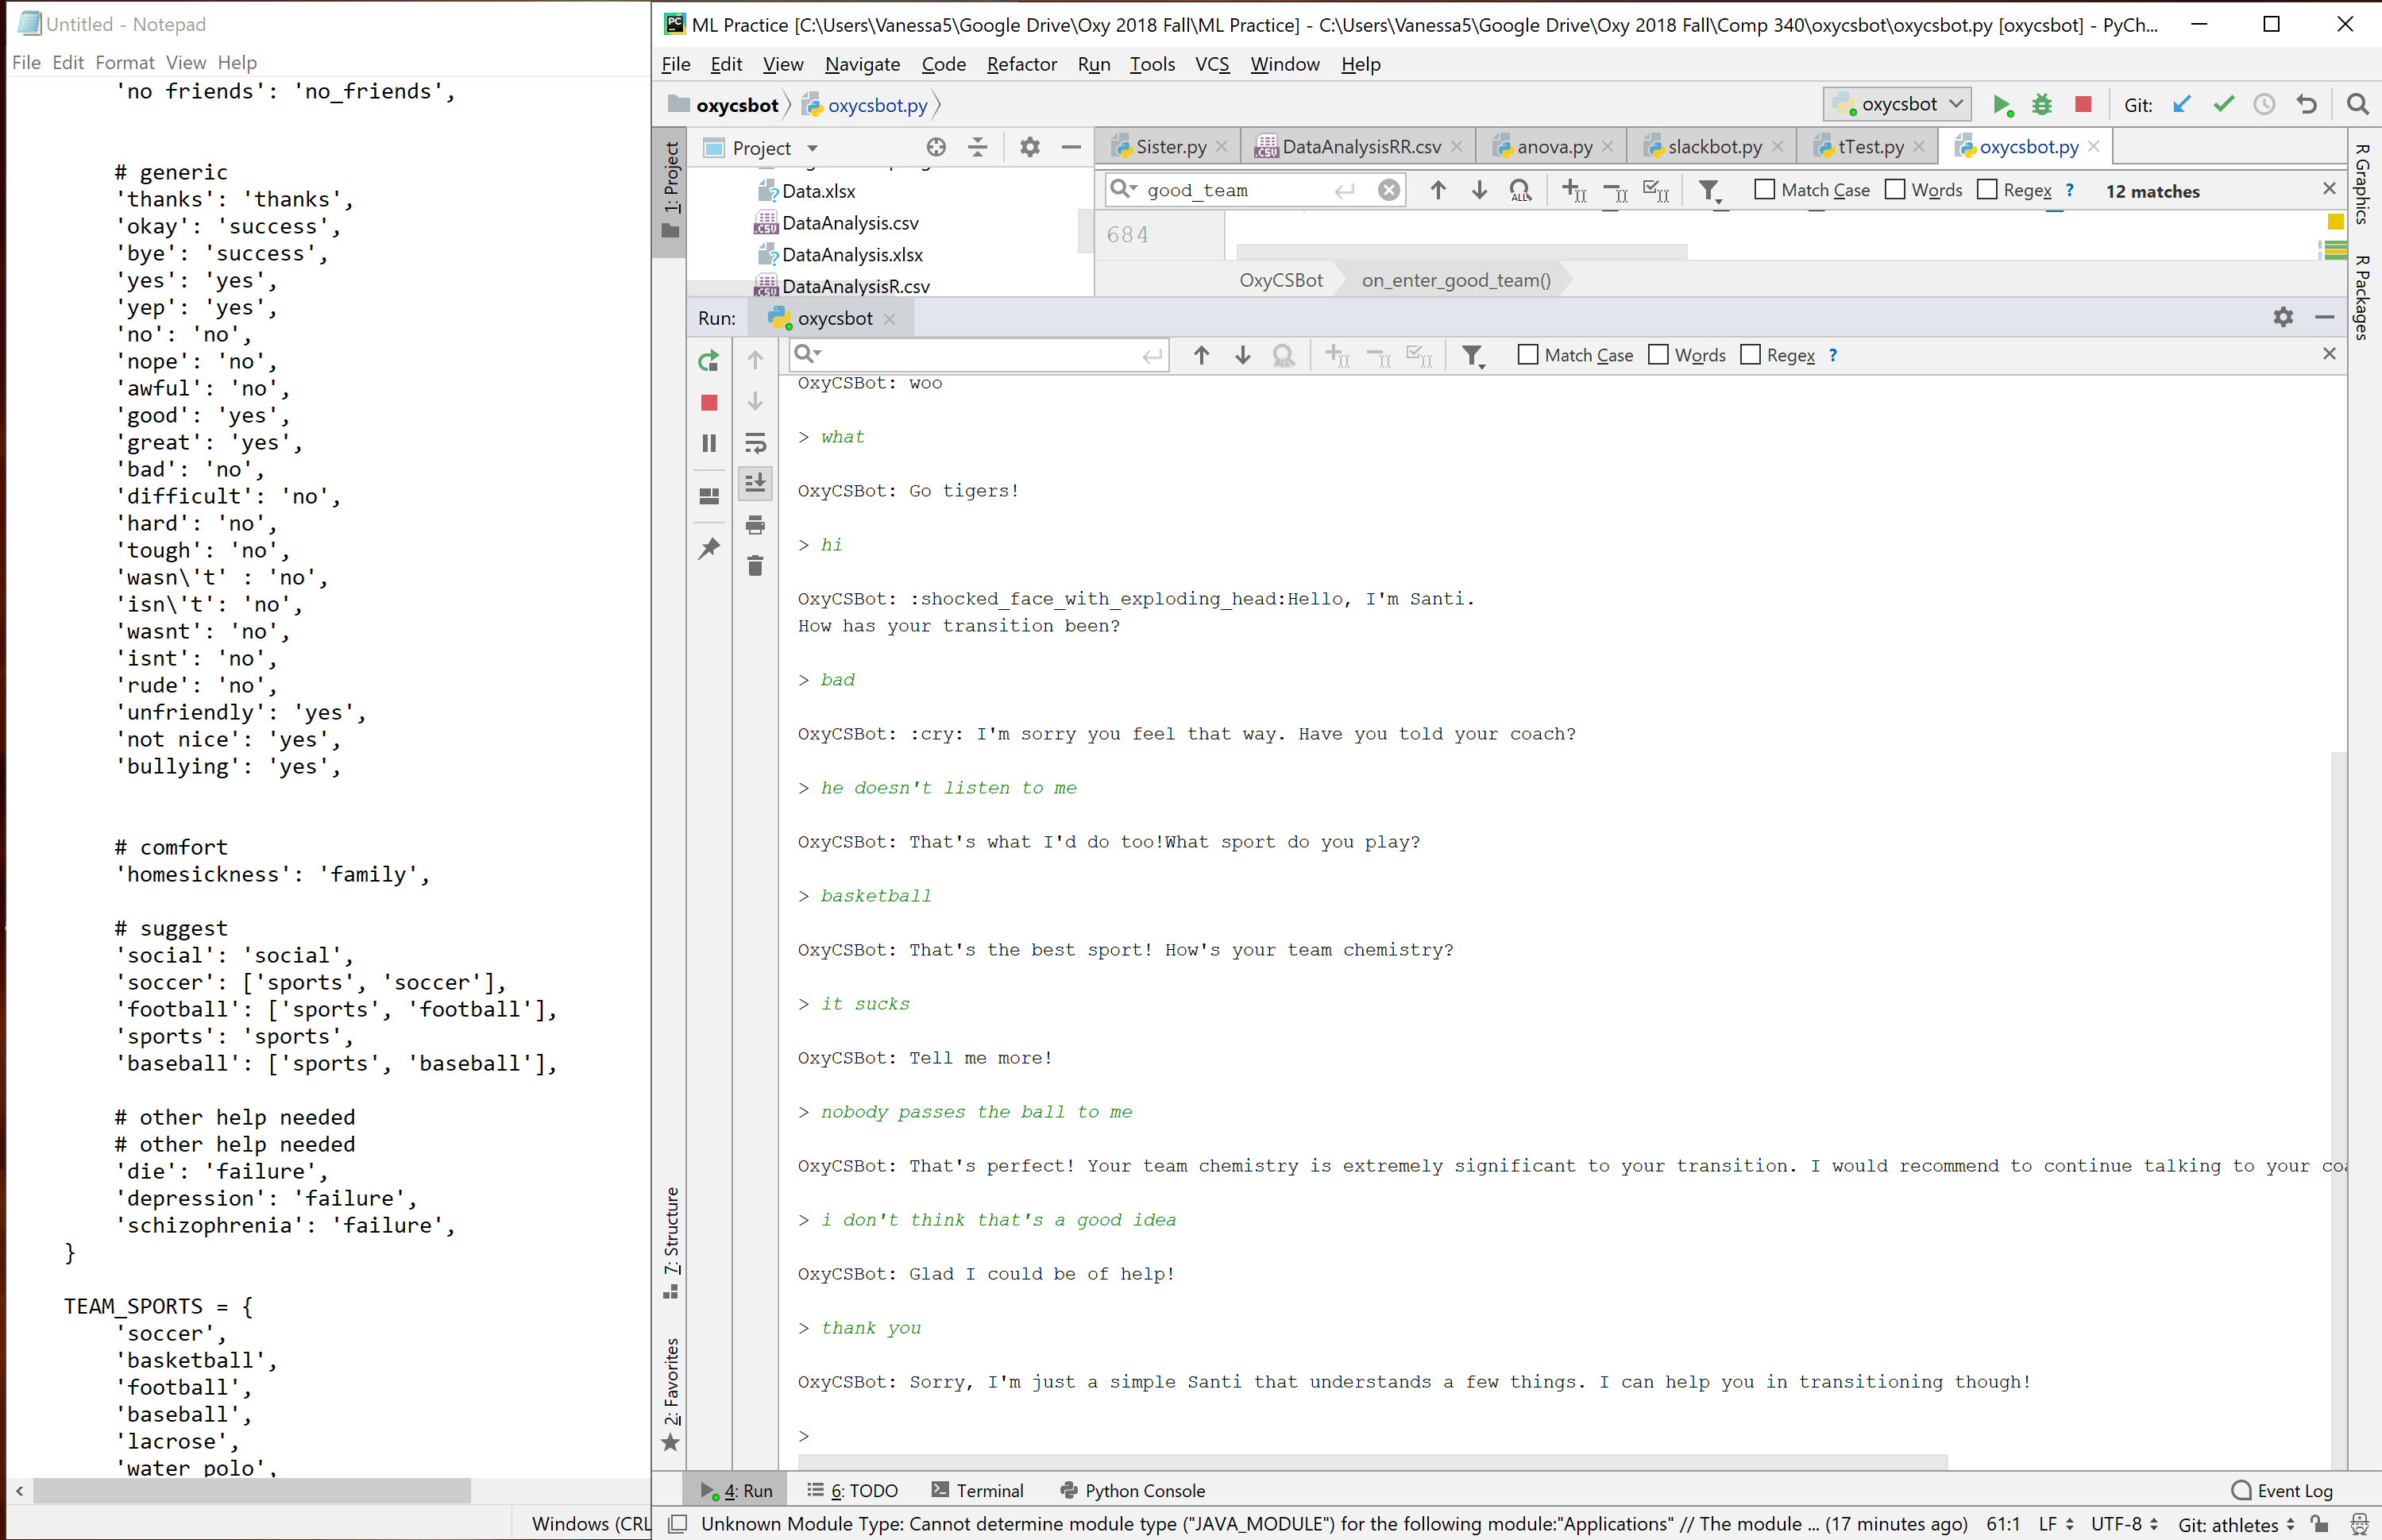Check the Words box in Run search
Viewport: 2382px width, 1540px height.
point(1659,355)
